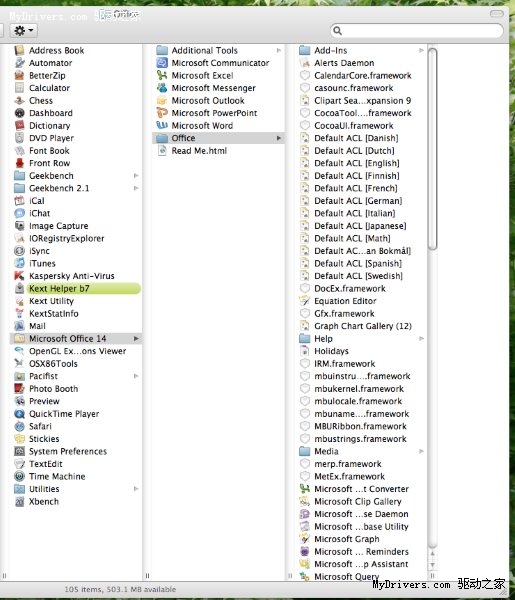Expand the Help folder arrow
Screen dimensions: 515x600
pyautogui.click(x=421, y=339)
